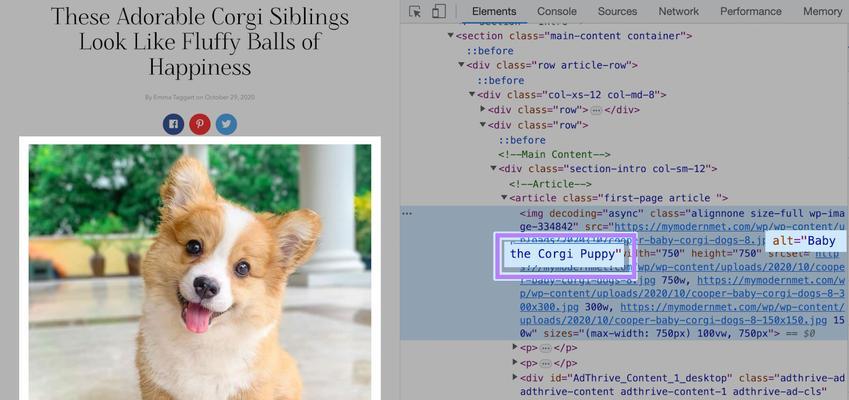Collapse the div row article-row node

(461, 65)
